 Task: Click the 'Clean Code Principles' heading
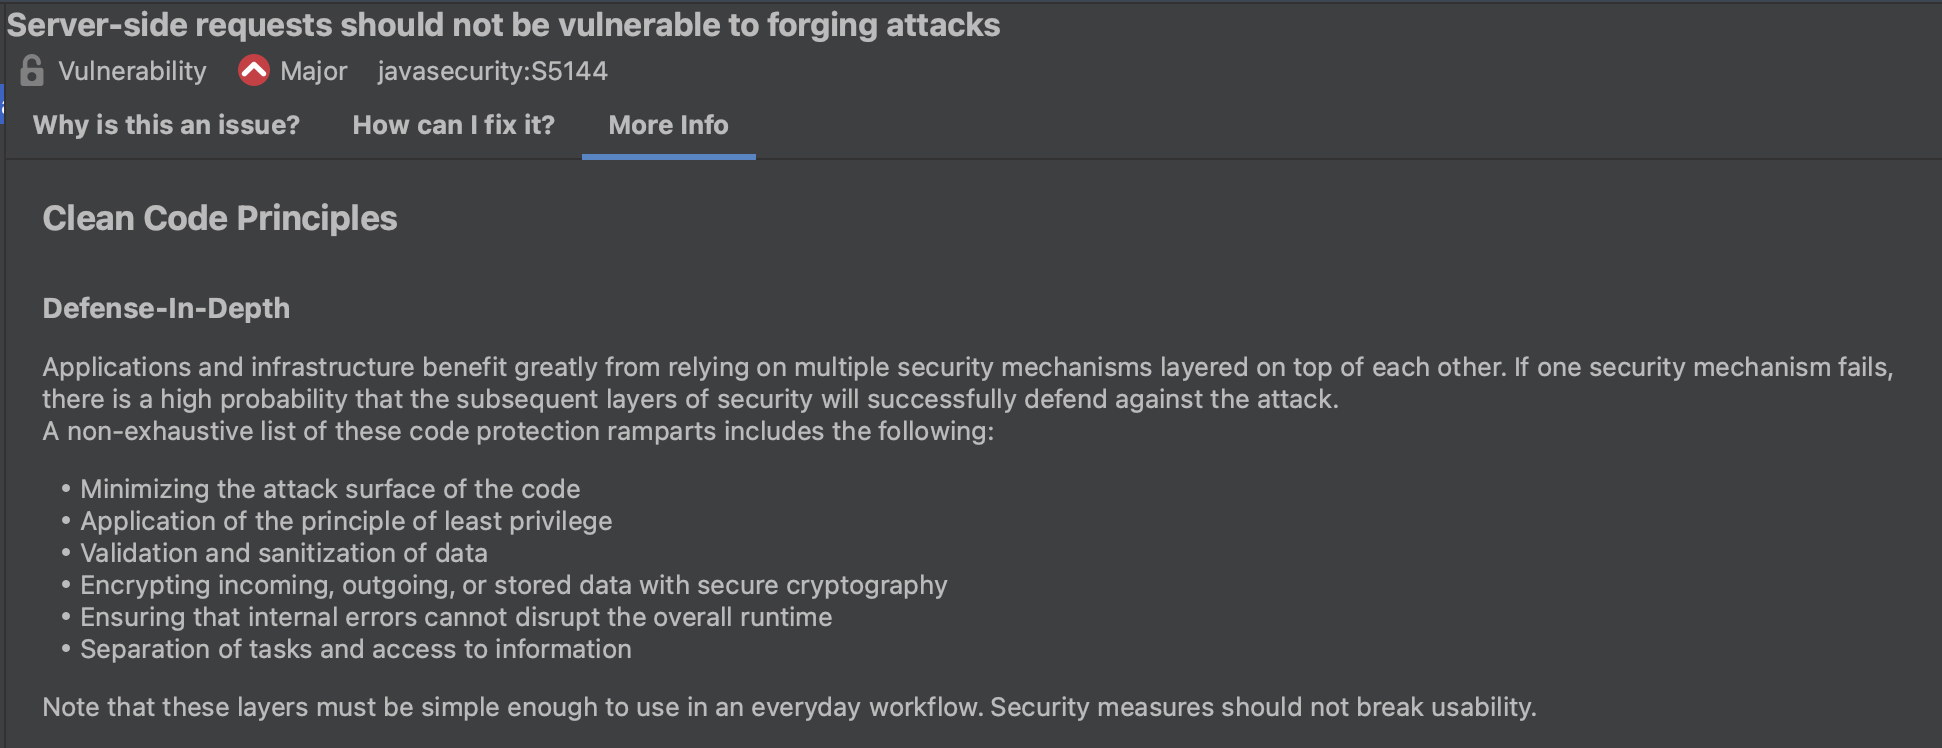click(x=220, y=218)
